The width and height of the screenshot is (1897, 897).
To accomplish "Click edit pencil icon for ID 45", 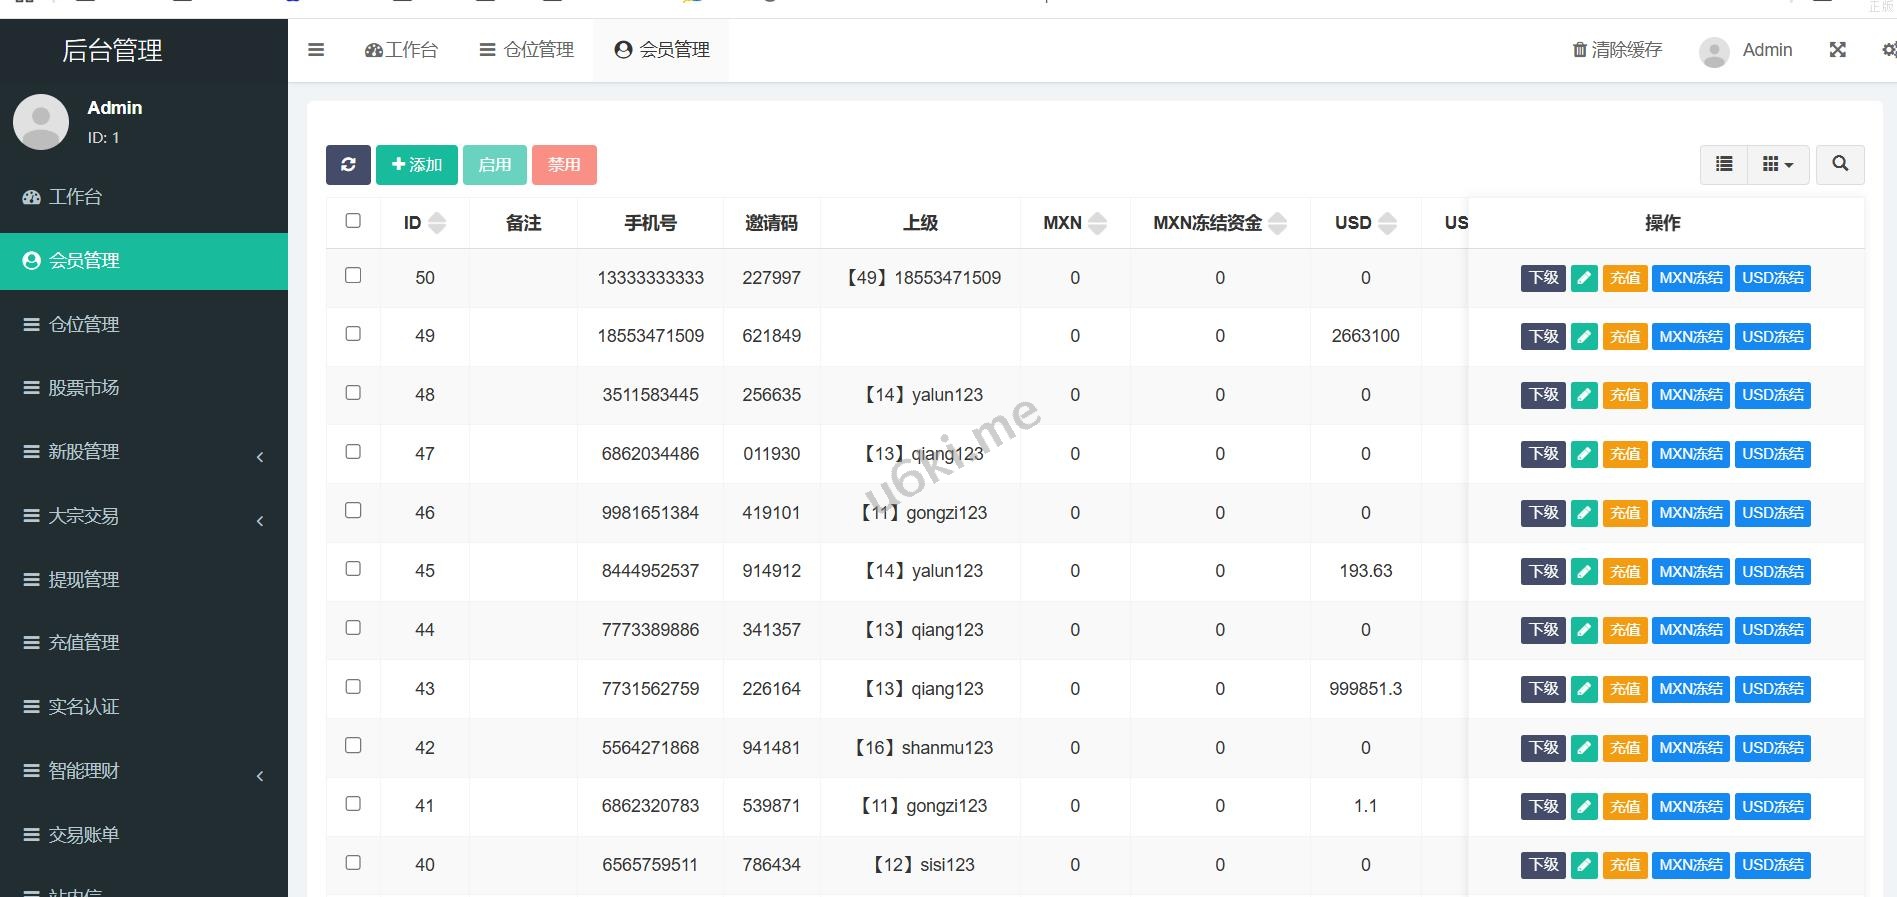I will (1584, 572).
